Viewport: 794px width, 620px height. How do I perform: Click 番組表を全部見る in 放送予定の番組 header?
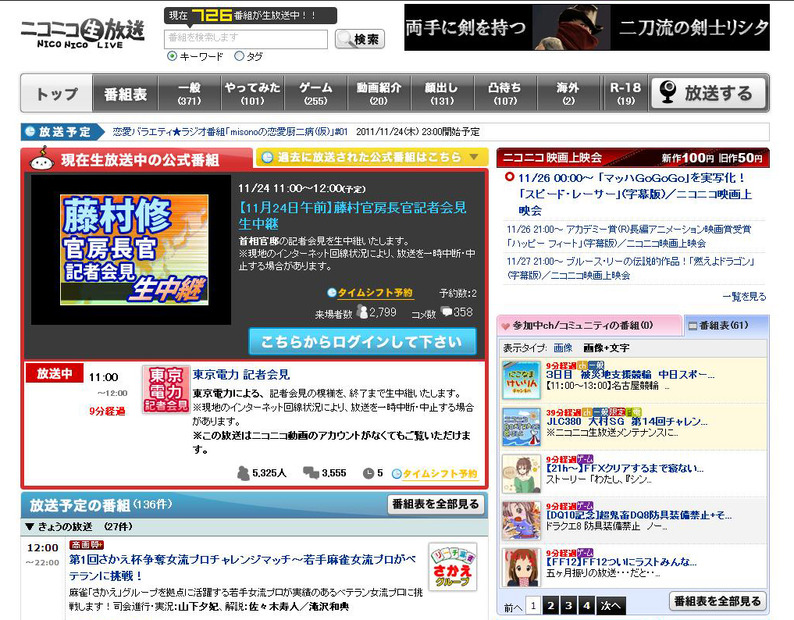pos(435,504)
